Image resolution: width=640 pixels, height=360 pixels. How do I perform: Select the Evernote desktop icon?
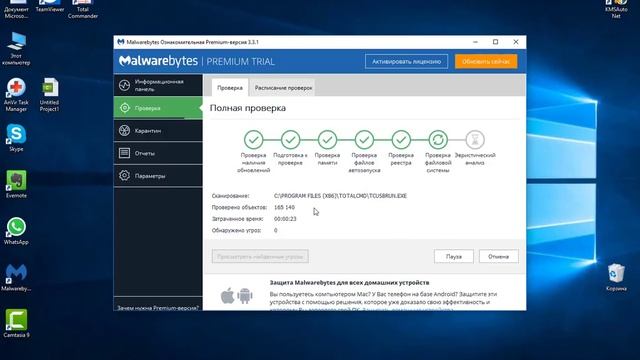[16, 184]
